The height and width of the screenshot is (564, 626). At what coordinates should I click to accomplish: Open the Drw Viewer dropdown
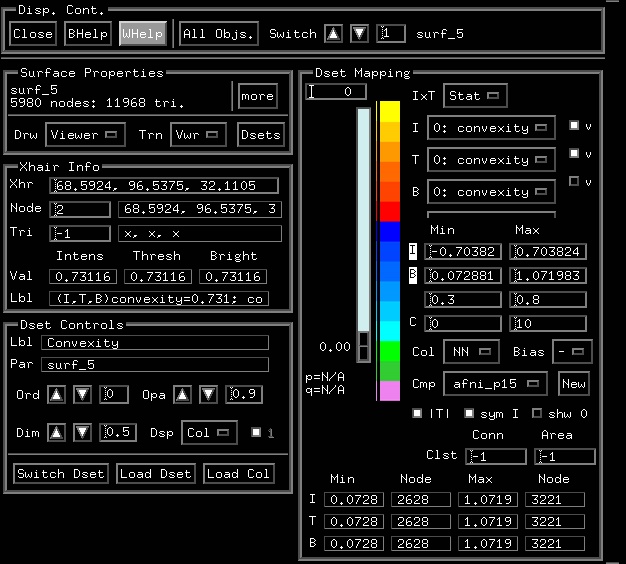coord(85,135)
